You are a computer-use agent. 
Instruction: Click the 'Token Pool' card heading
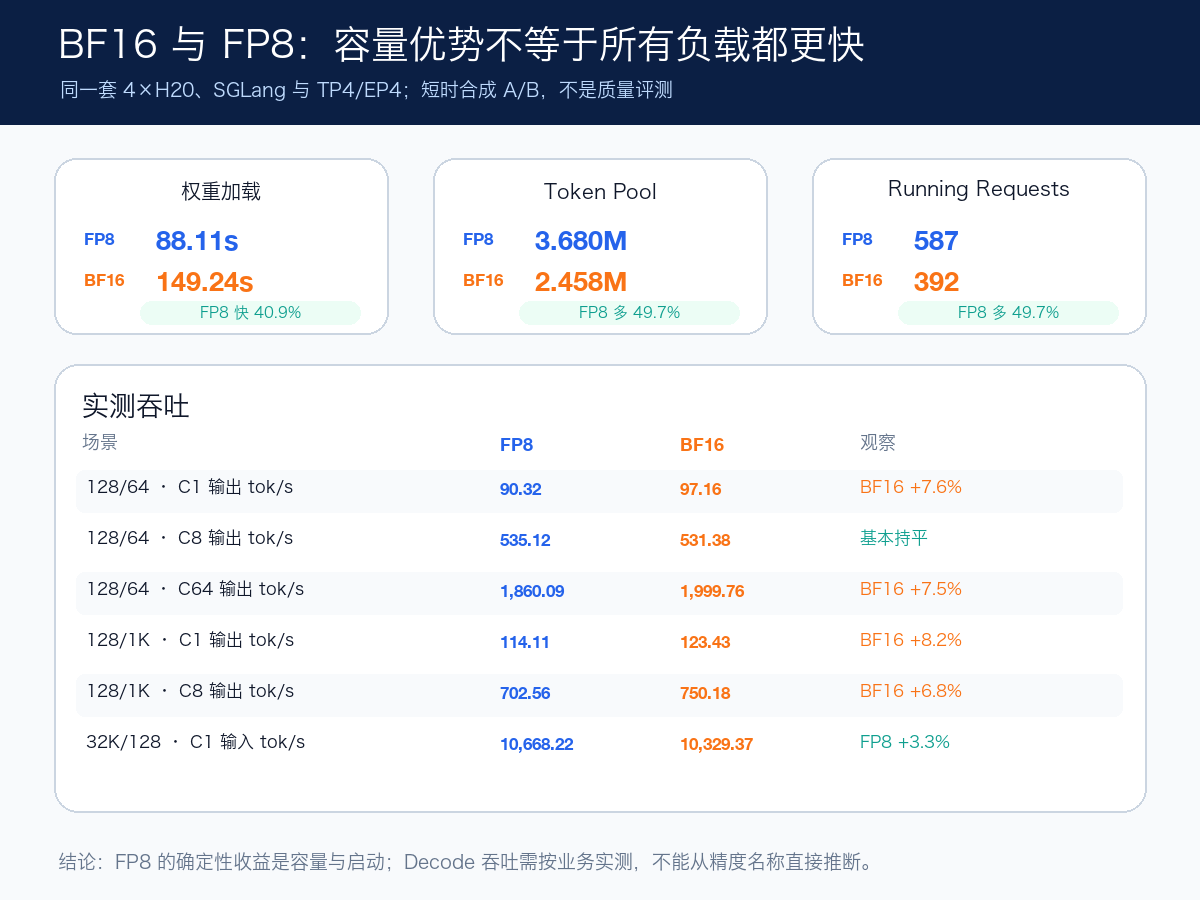click(600, 191)
